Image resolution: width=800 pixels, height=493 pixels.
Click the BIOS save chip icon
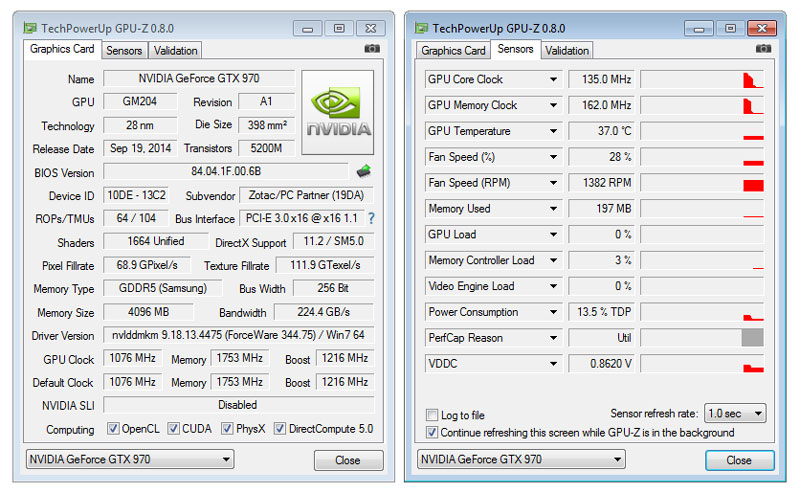coord(364,171)
